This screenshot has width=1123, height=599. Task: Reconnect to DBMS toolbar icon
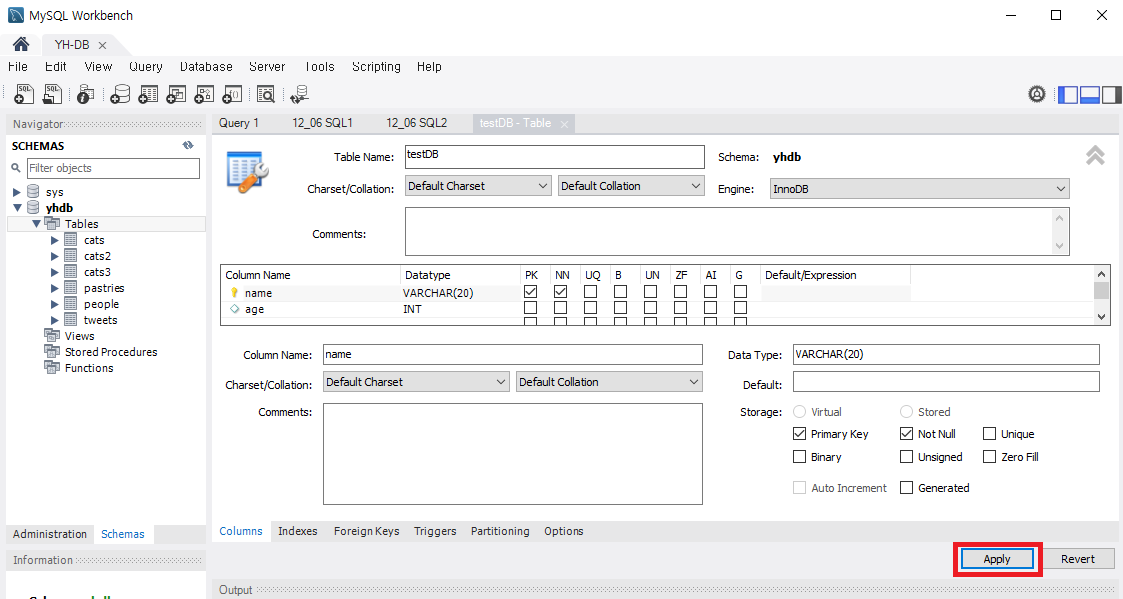tap(299, 94)
